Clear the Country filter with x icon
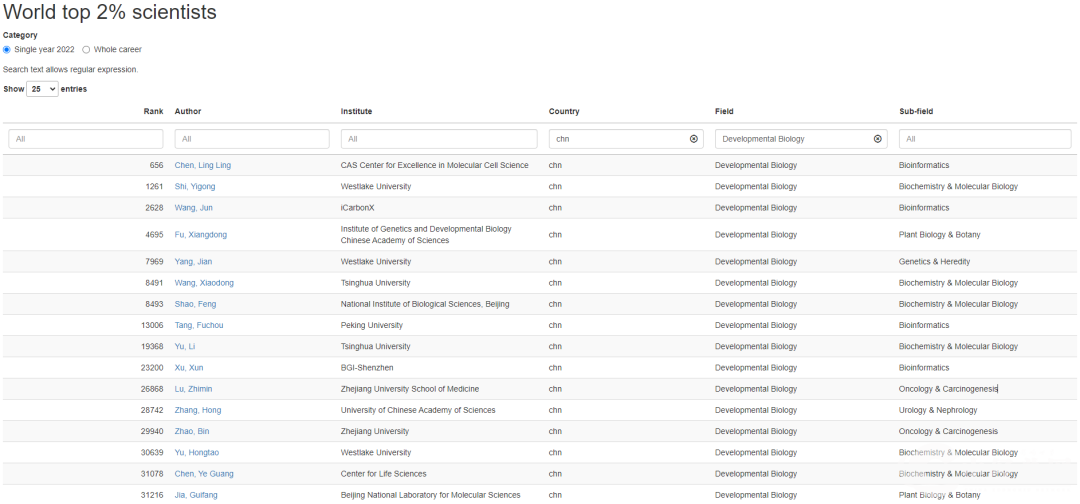This screenshot has width=1080, height=504. coord(694,139)
